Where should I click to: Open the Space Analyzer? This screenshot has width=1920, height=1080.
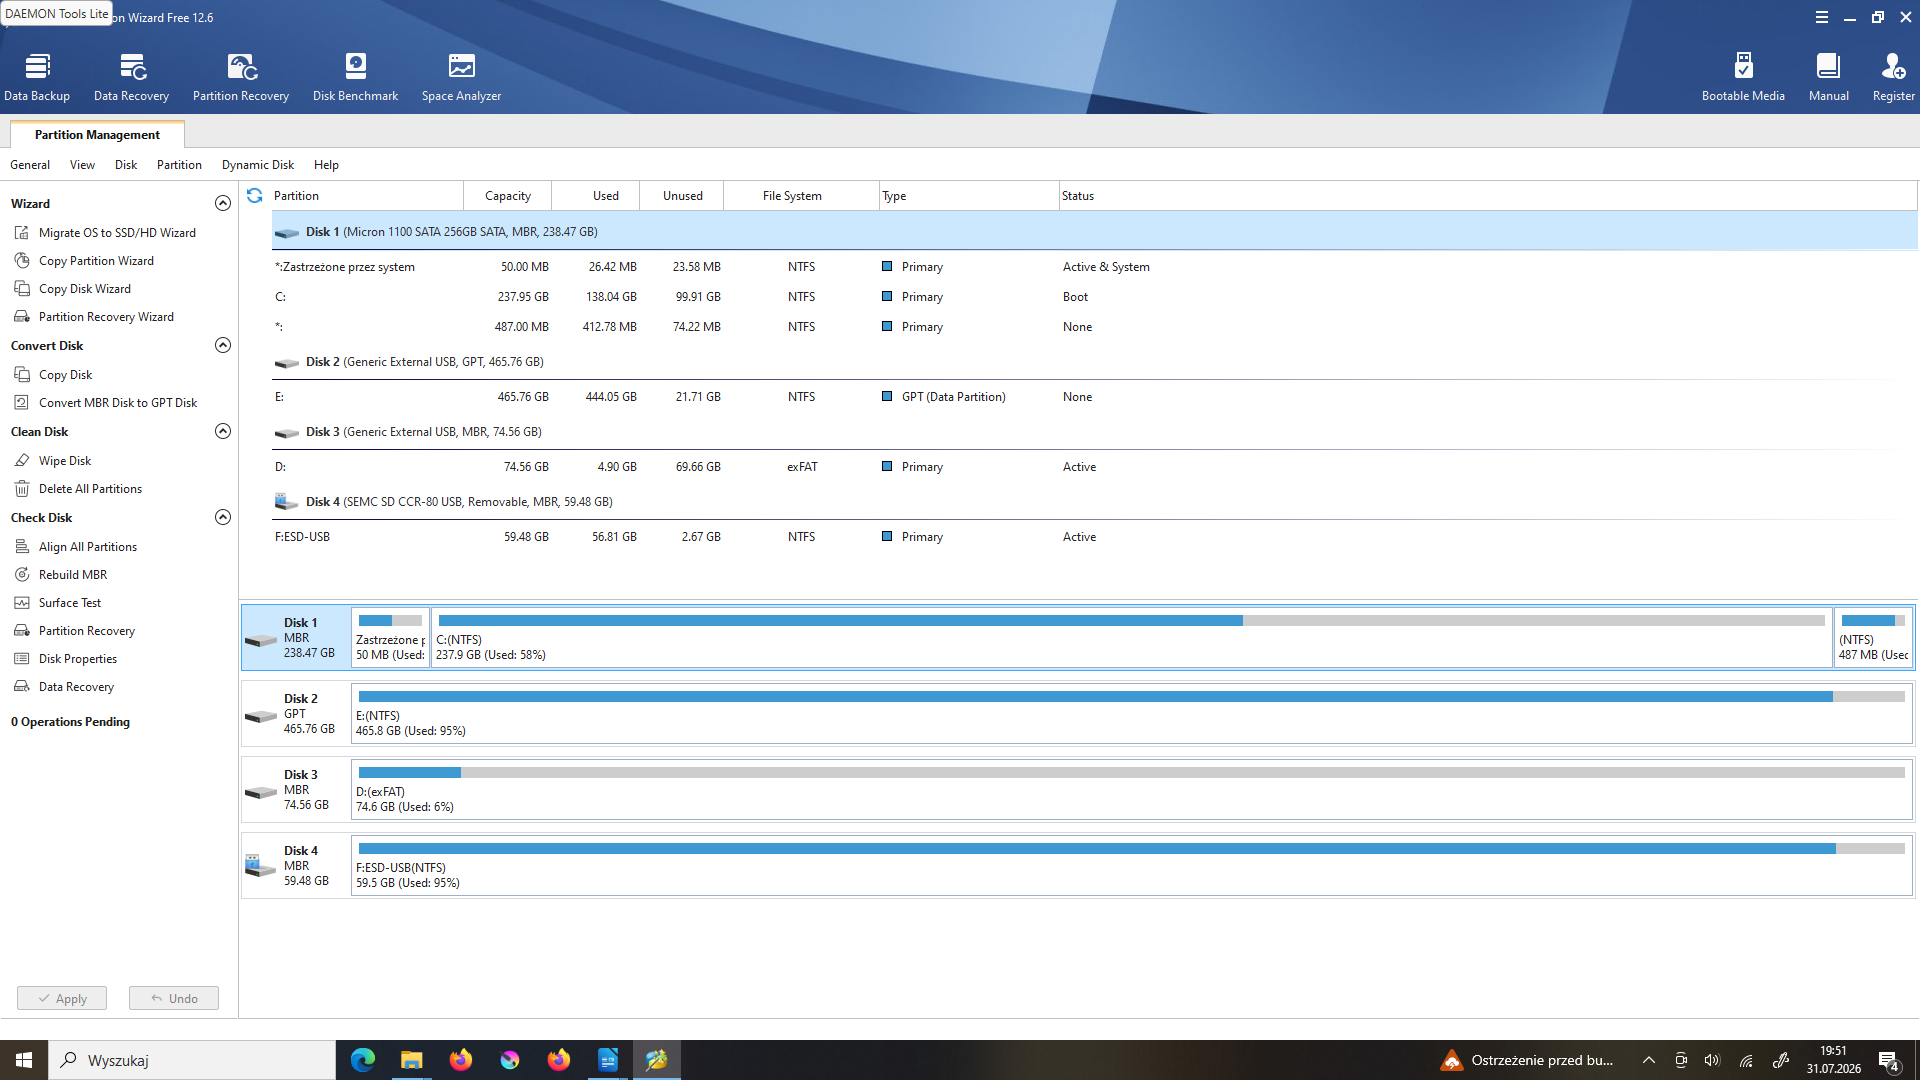click(x=461, y=77)
